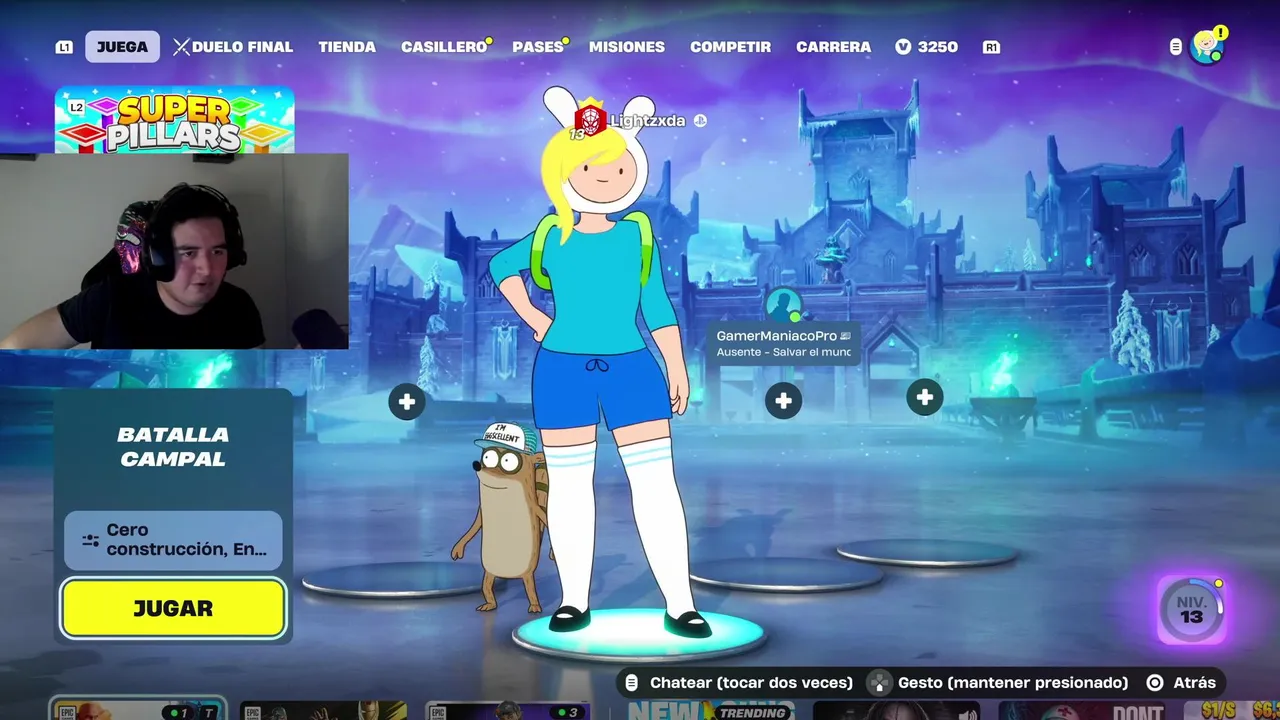Open the PASES tab
Image resolution: width=1280 pixels, height=720 pixels.
point(538,47)
